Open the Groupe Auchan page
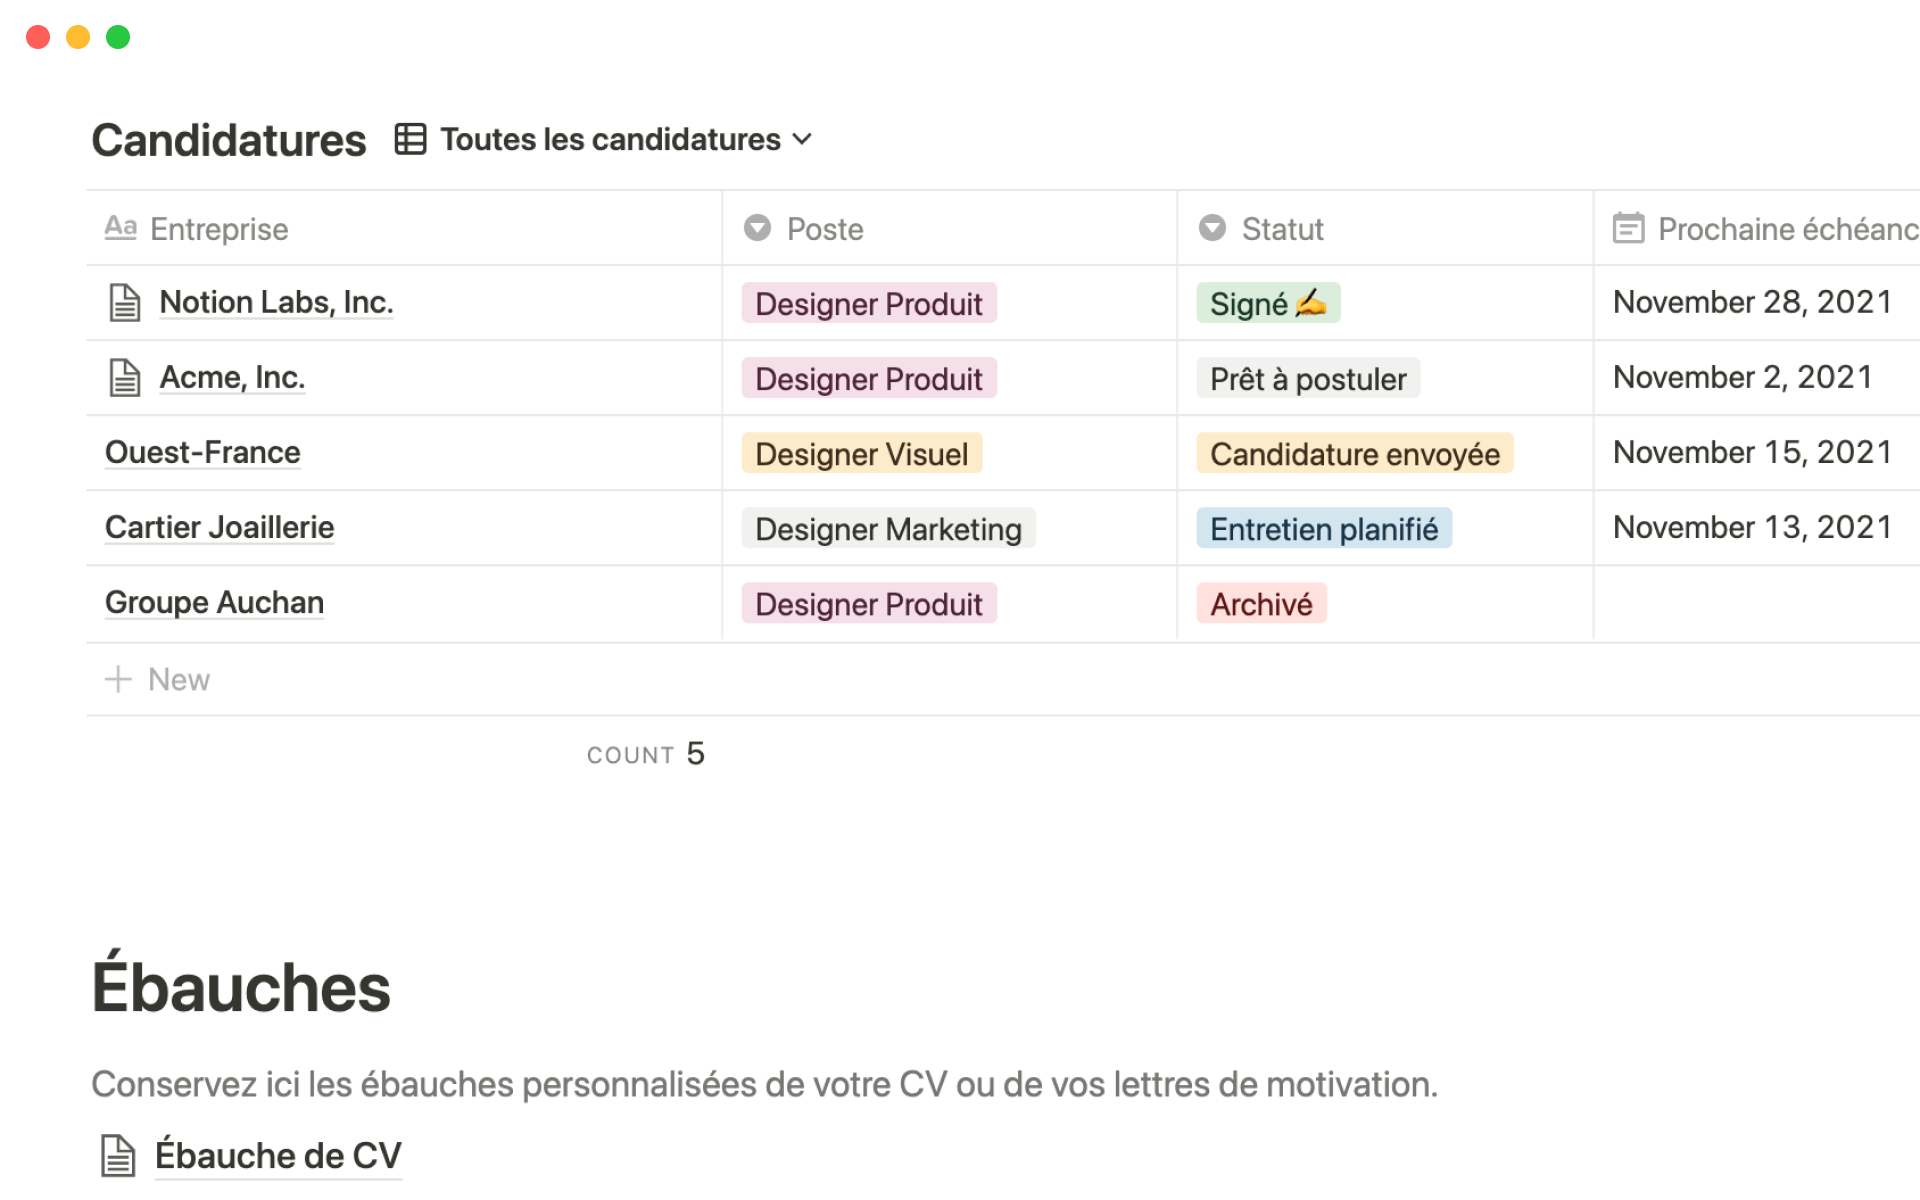The image size is (1920, 1200). point(214,602)
